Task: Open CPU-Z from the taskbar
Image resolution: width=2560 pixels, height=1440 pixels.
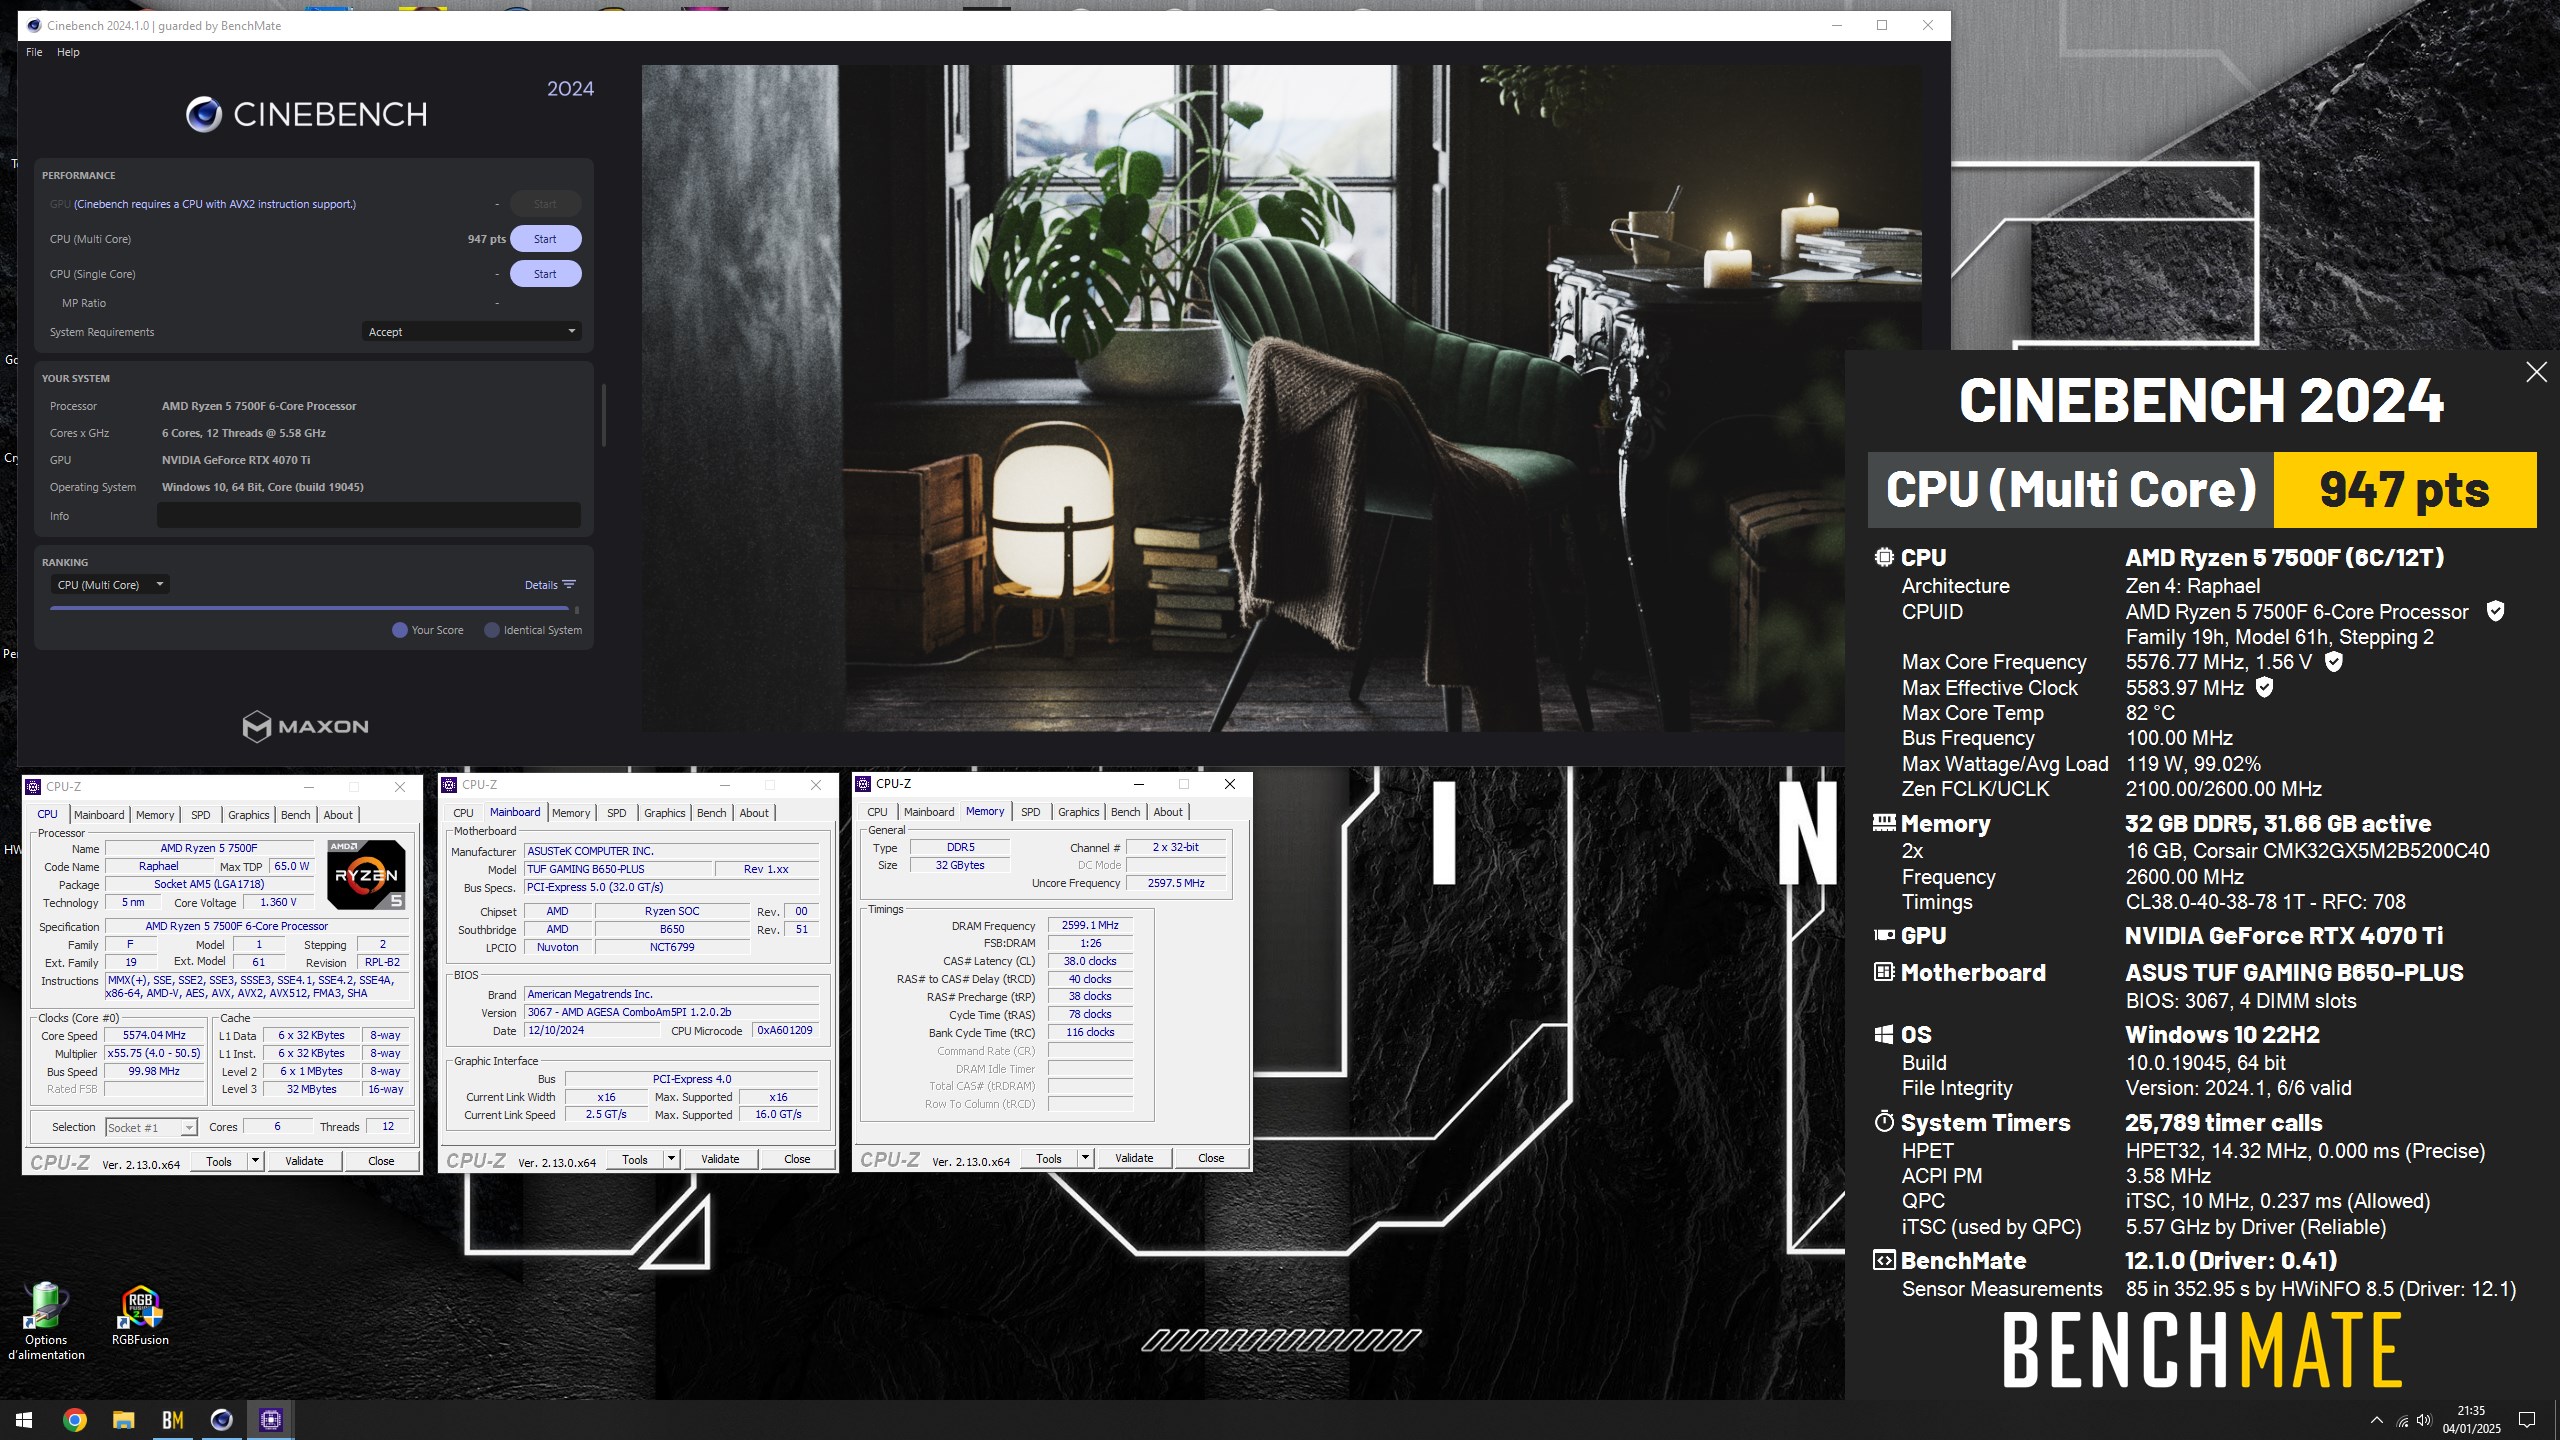Action: pyautogui.click(x=271, y=1419)
